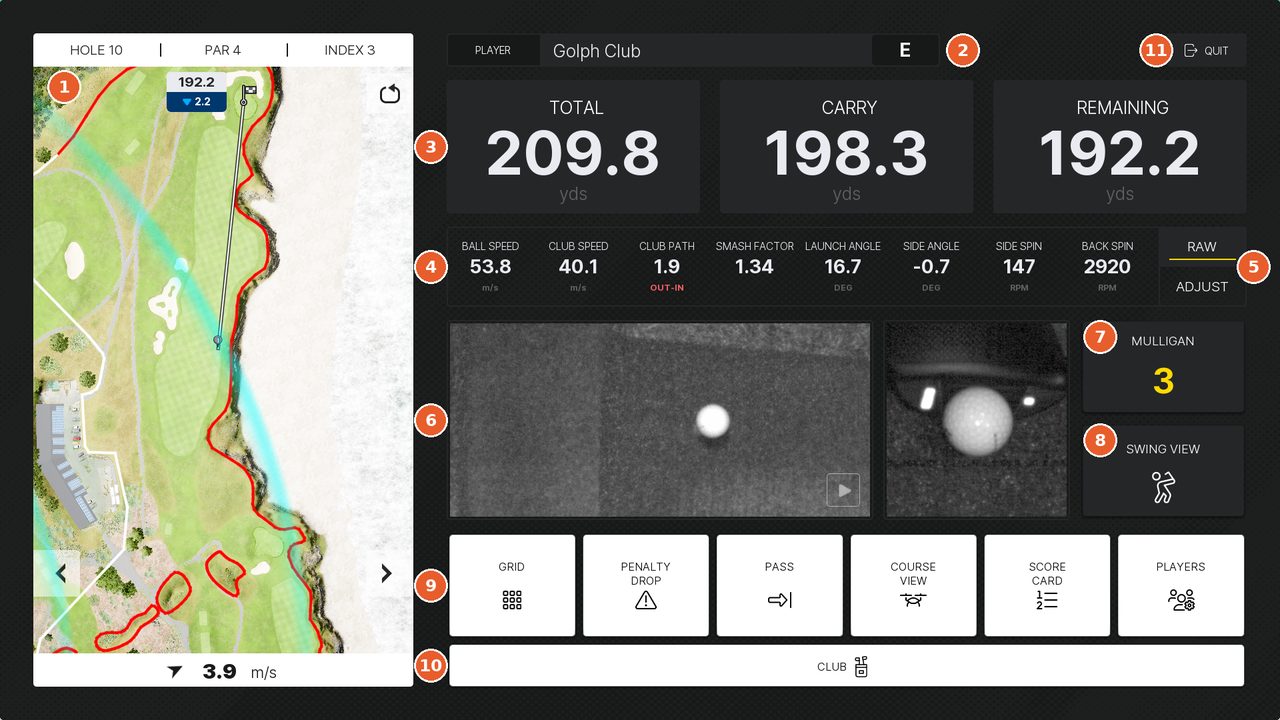This screenshot has width=1280, height=720.
Task: Click the HOLE 10 label
Action: tap(96, 50)
